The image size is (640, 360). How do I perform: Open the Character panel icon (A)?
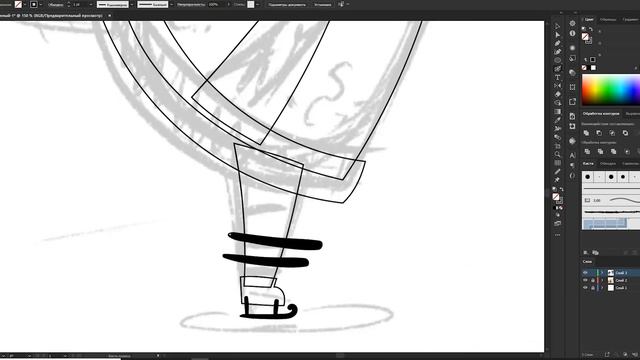(x=572, y=155)
